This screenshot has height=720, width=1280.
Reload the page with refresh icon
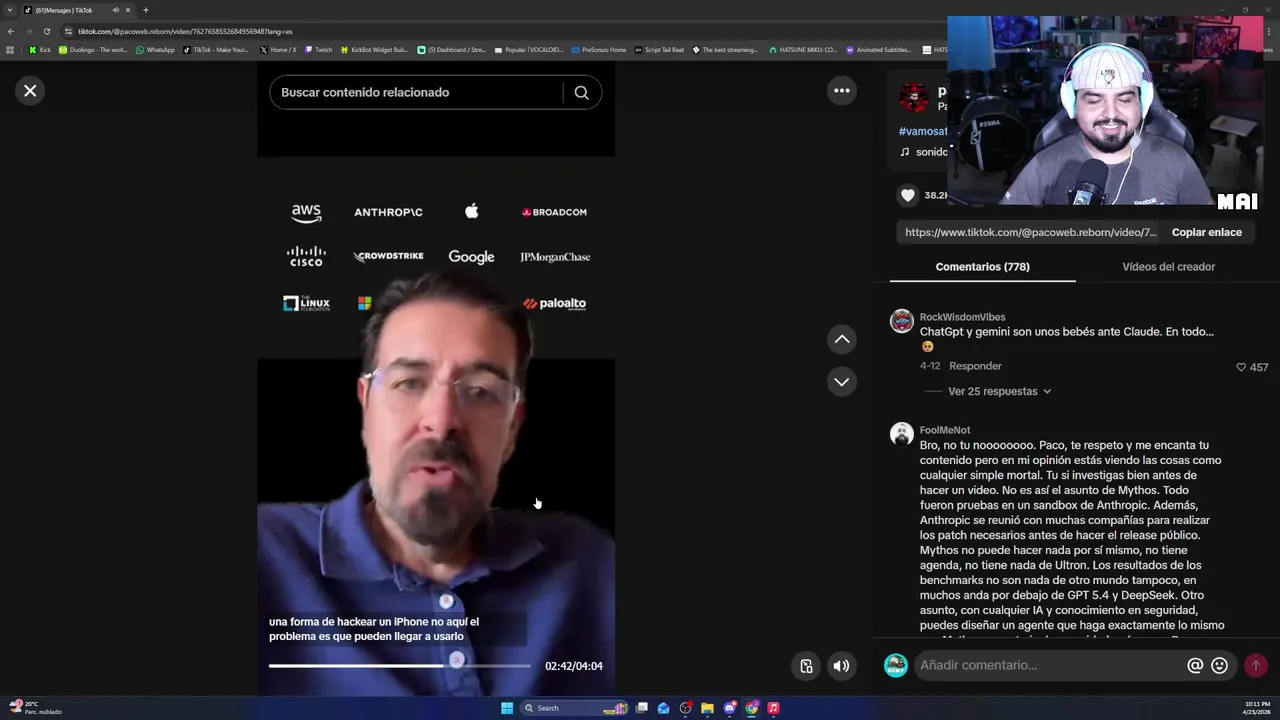click(46, 31)
